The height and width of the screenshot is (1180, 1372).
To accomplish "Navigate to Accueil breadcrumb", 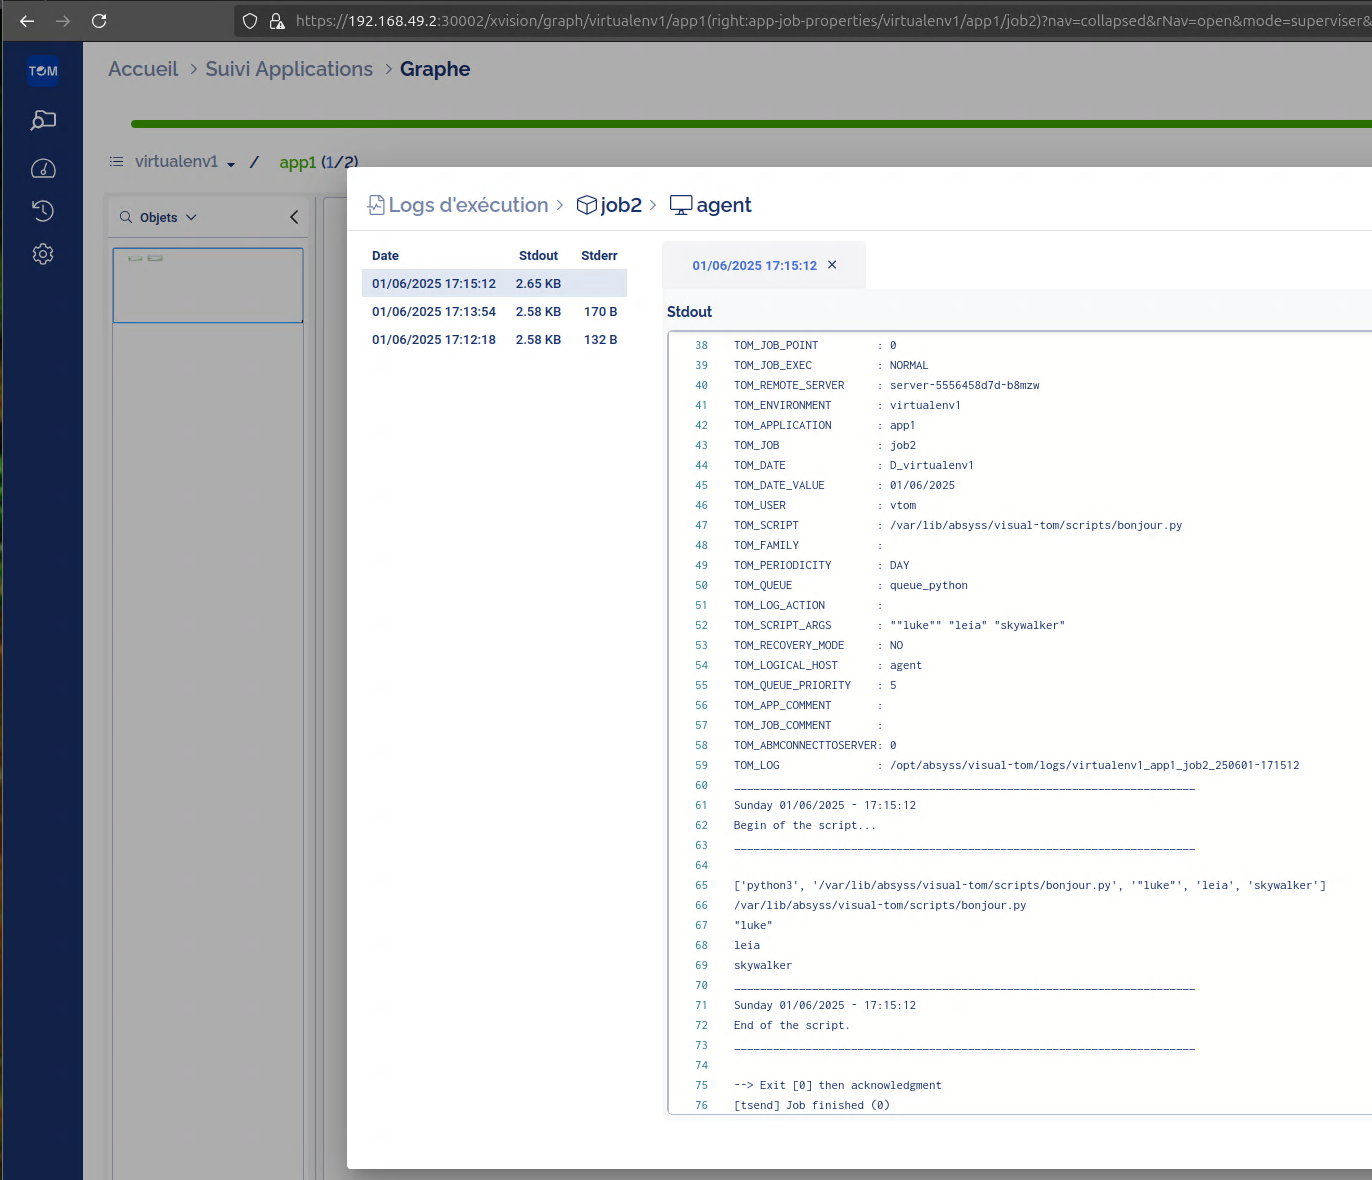I will click(x=143, y=69).
